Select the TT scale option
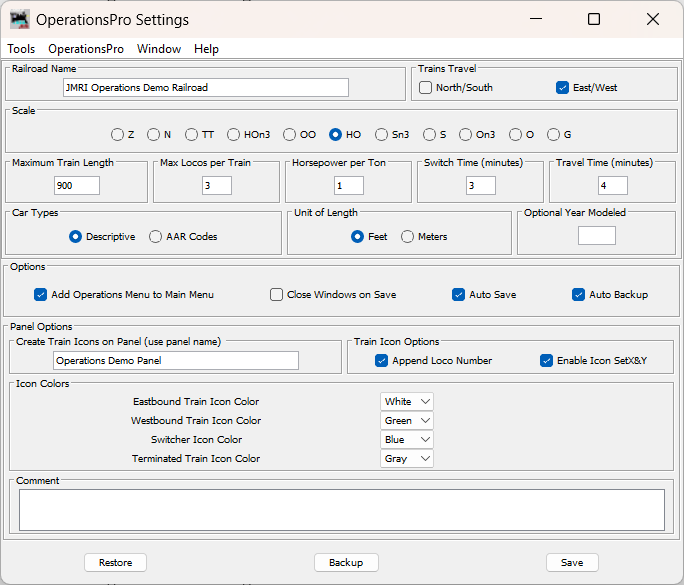 (192, 134)
